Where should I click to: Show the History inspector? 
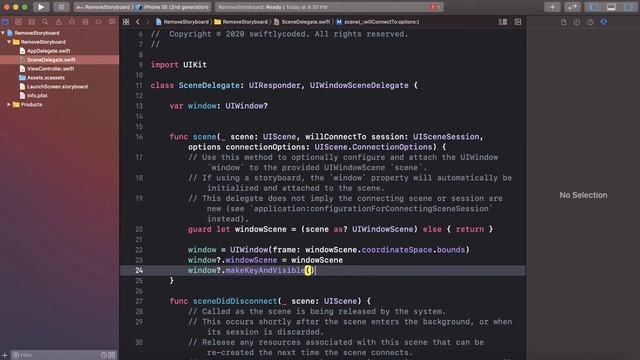coord(577,22)
